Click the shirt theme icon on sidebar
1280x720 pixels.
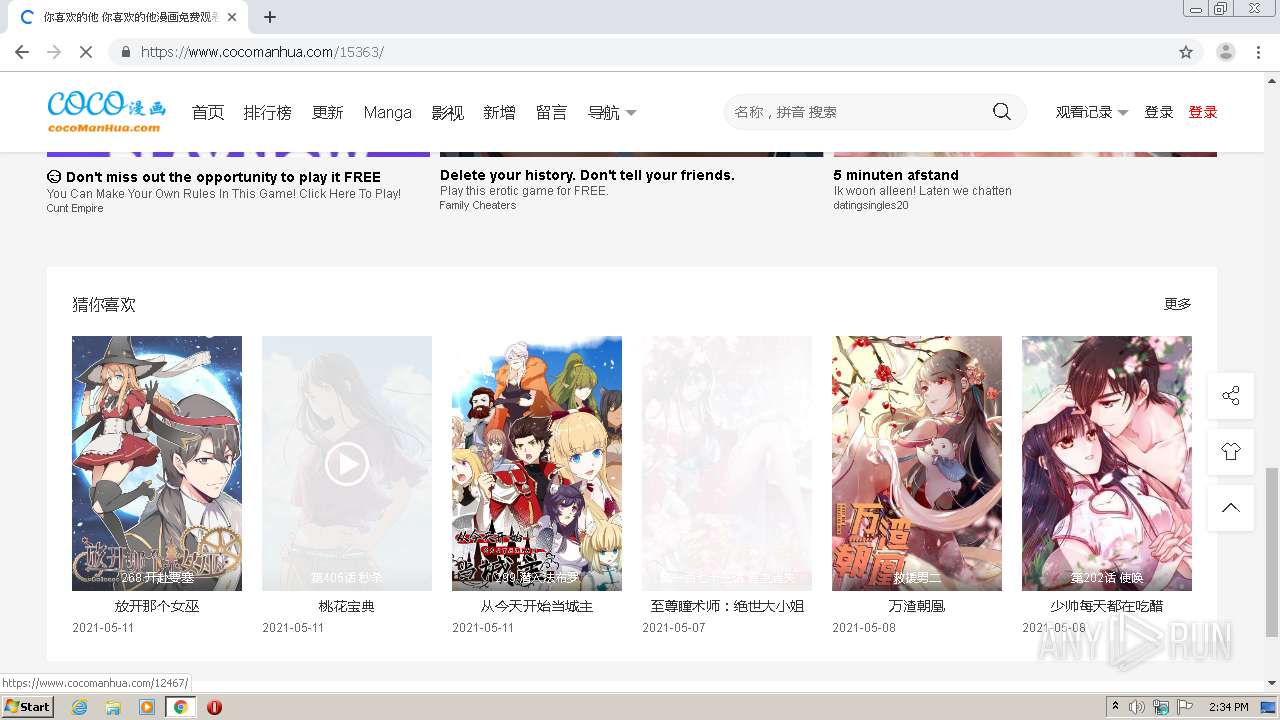tap(1231, 452)
